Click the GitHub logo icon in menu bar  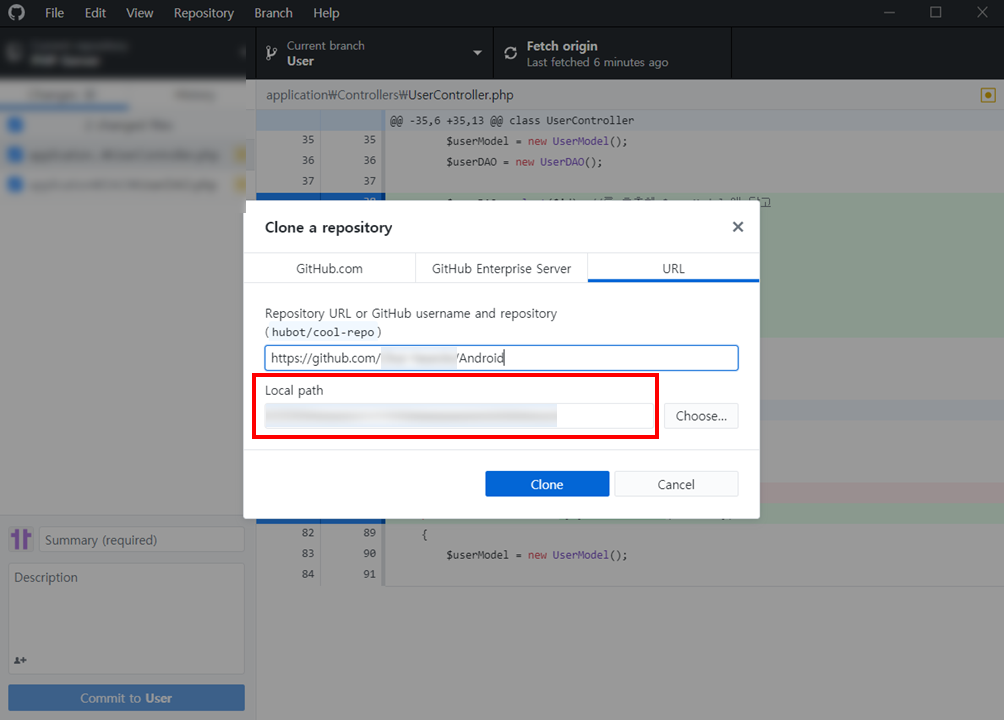point(17,13)
